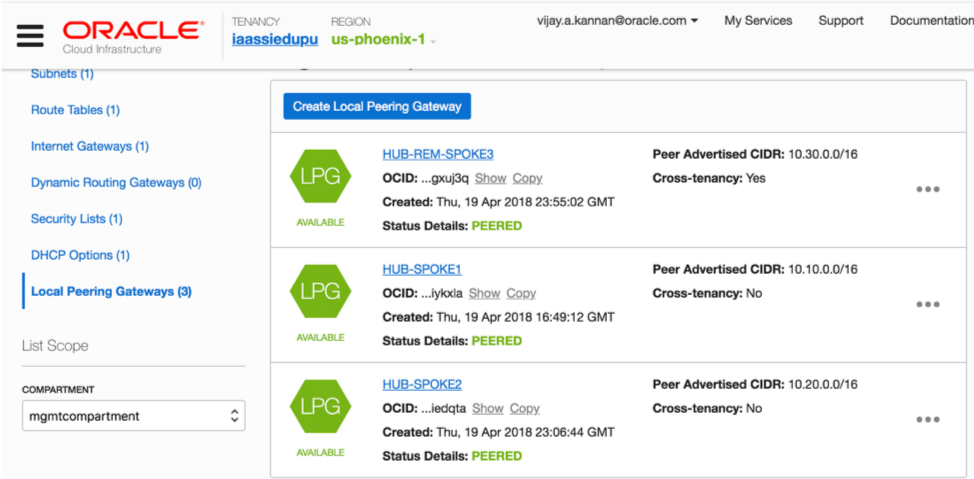Open the Support menu item

[840, 20]
